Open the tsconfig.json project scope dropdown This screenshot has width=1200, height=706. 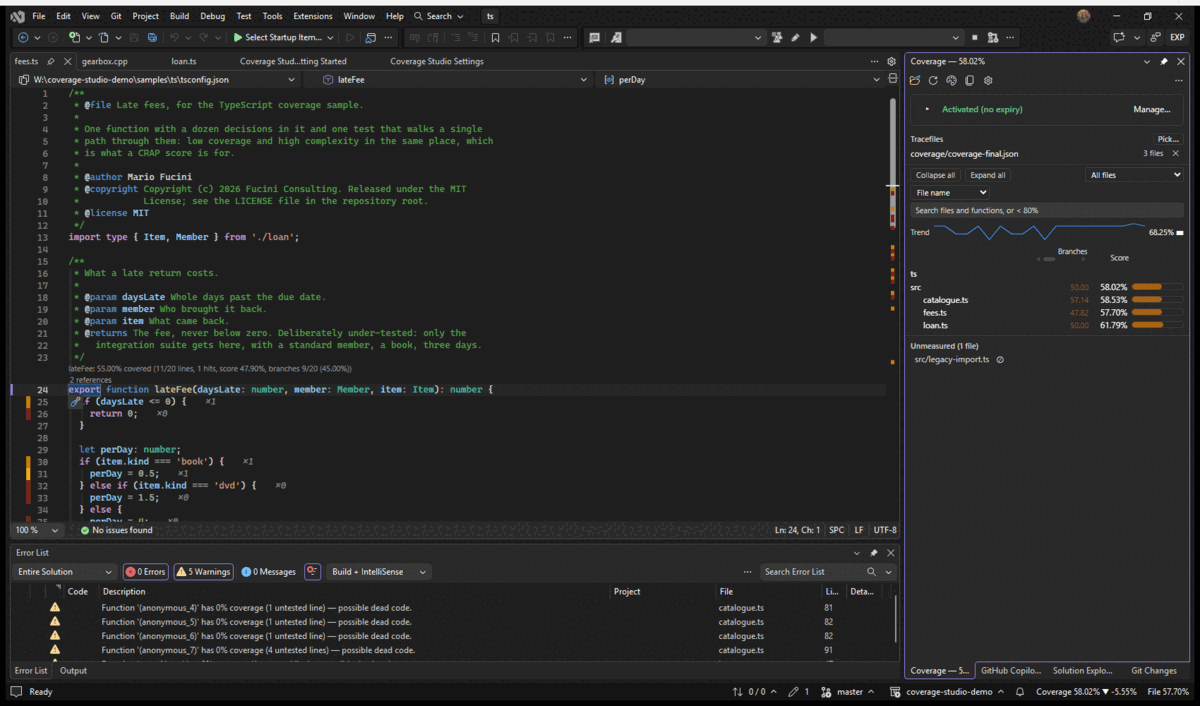coord(158,79)
